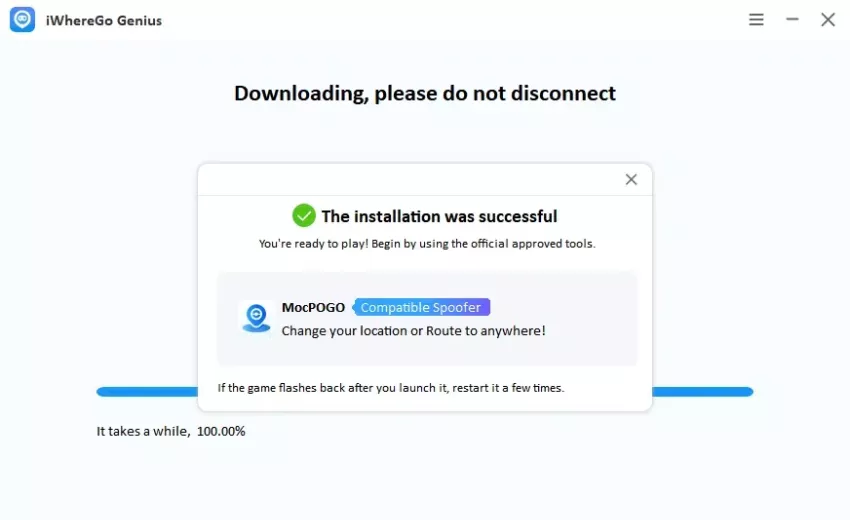
Task: Click the MocPOGO location pin icon
Action: (x=256, y=317)
